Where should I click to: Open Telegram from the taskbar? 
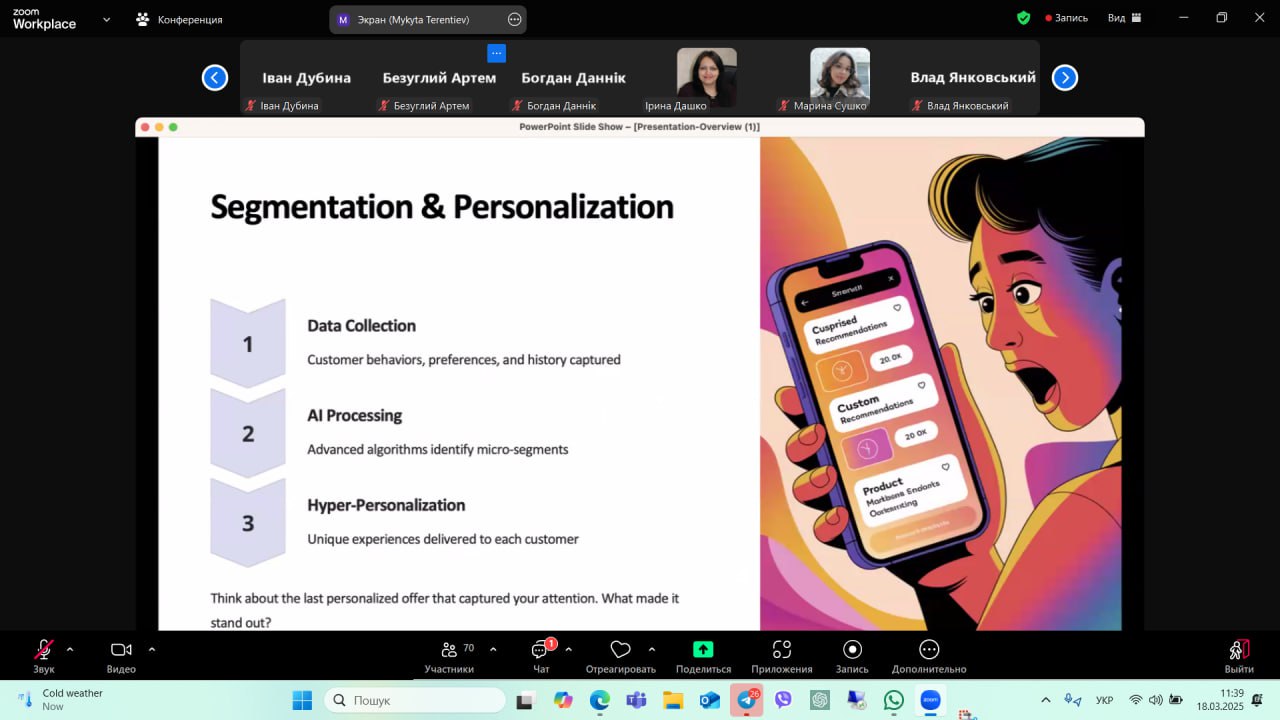point(746,700)
